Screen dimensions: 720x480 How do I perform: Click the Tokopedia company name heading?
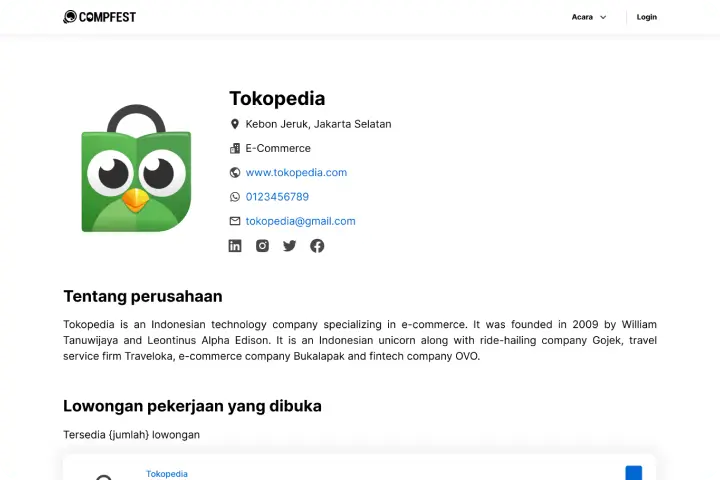pyautogui.click(x=277, y=98)
